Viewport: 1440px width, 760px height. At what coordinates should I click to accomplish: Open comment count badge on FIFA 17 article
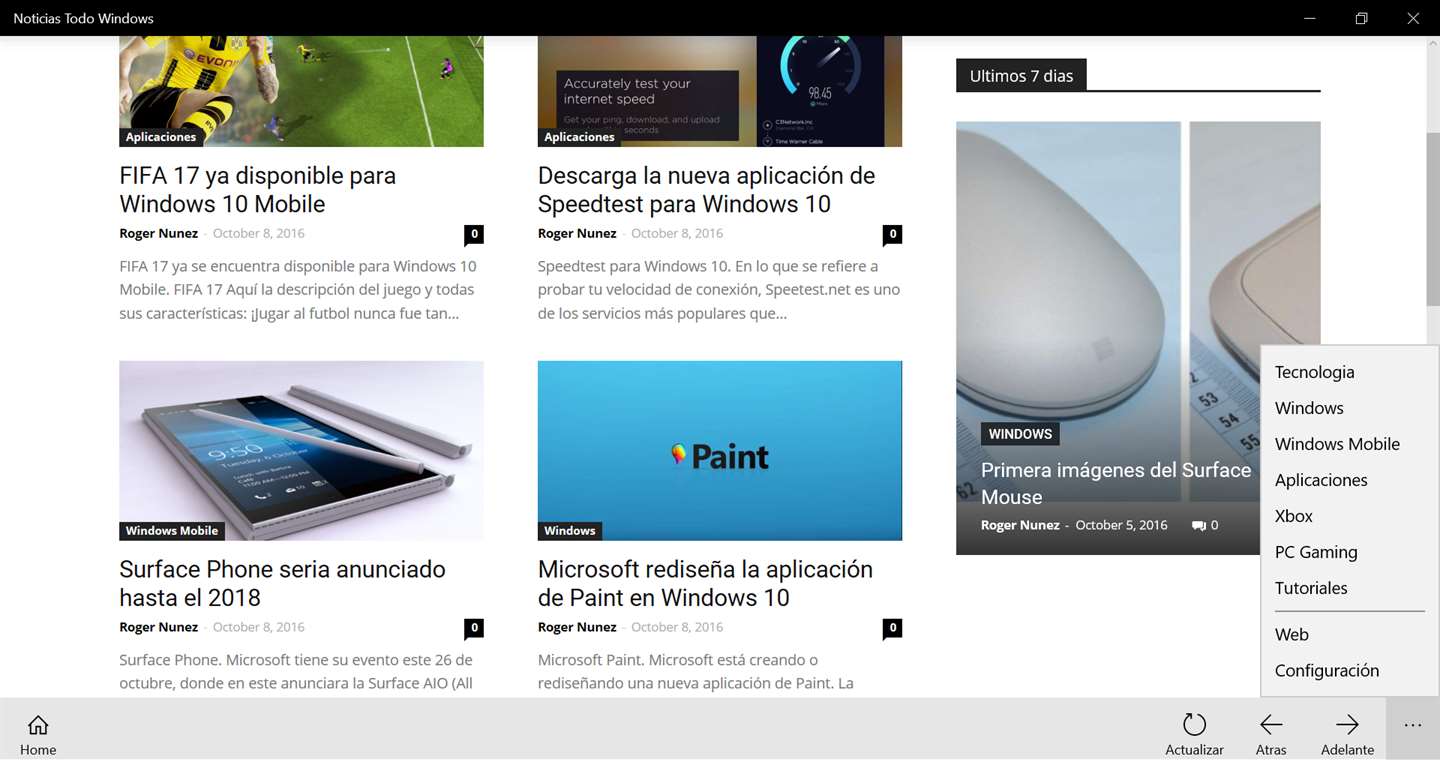point(474,234)
